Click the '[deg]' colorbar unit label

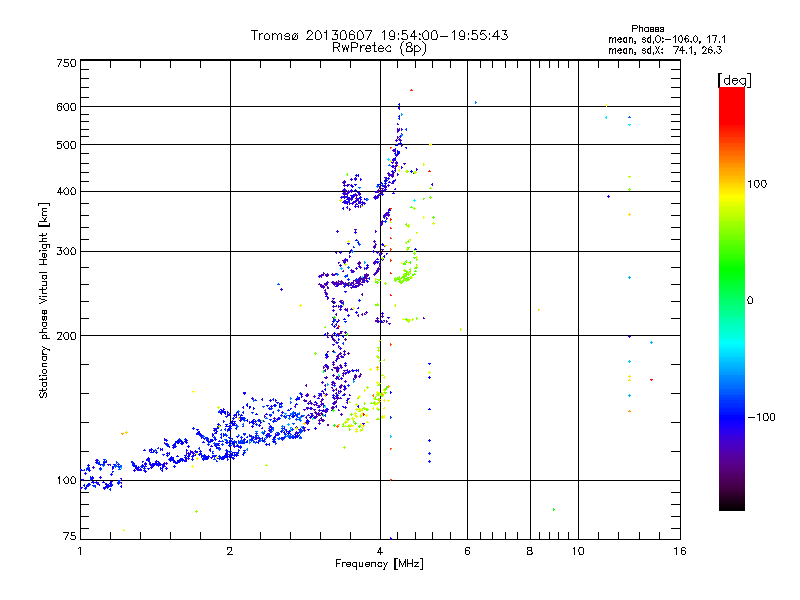[x=734, y=80]
